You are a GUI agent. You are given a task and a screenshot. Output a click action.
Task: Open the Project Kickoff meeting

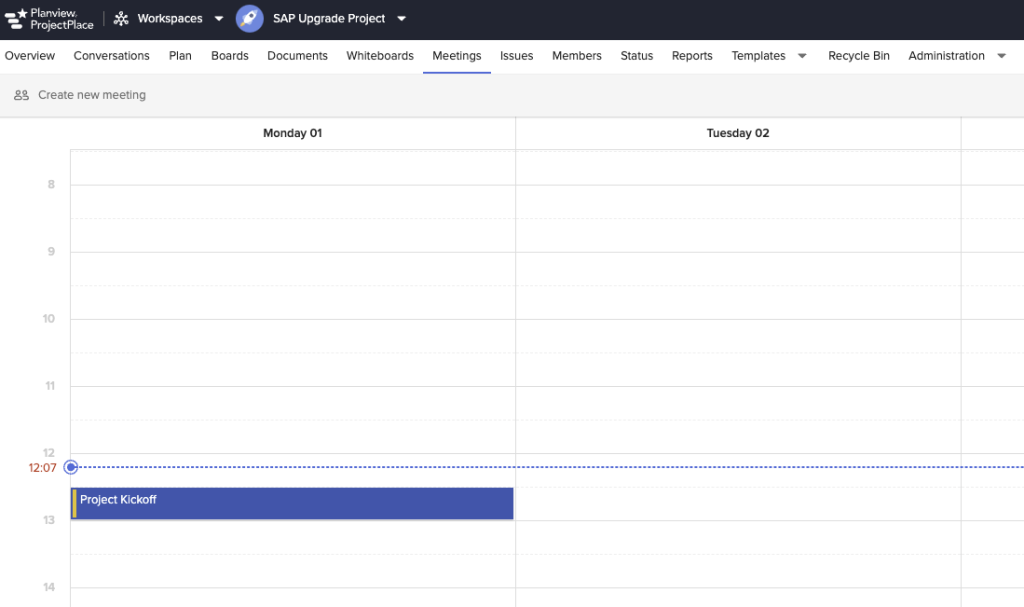(292, 503)
